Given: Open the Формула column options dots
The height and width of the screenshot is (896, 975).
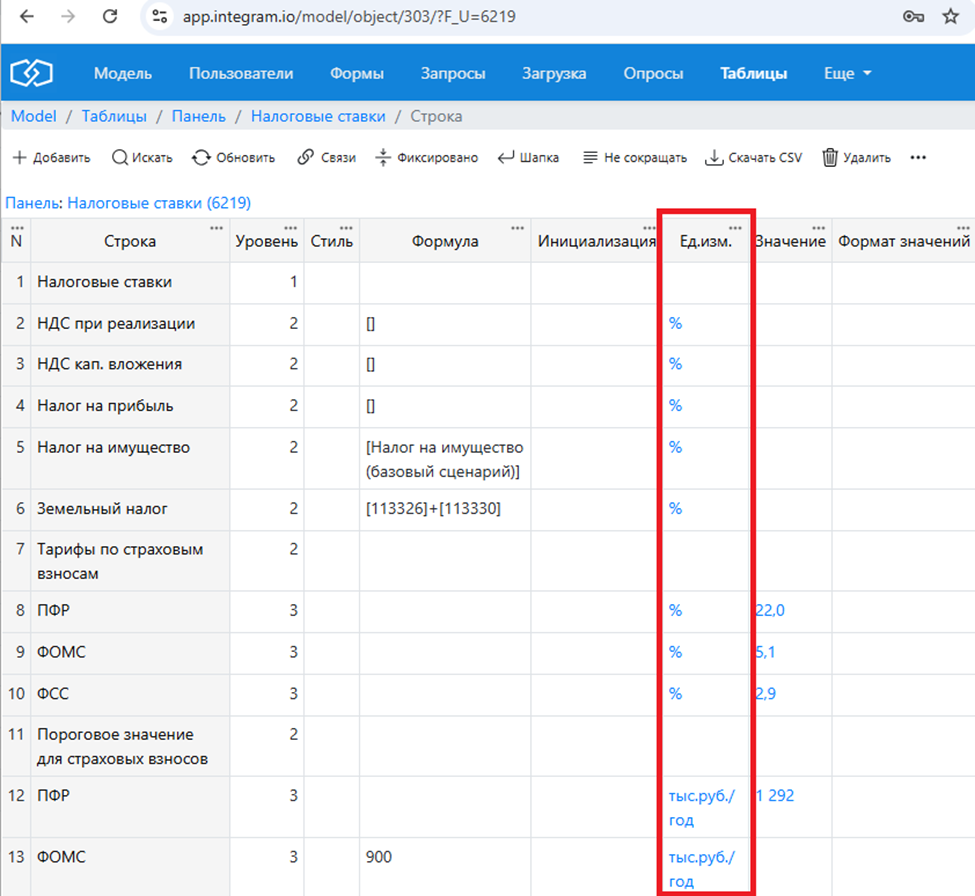Looking at the screenshot, I should (x=517, y=228).
